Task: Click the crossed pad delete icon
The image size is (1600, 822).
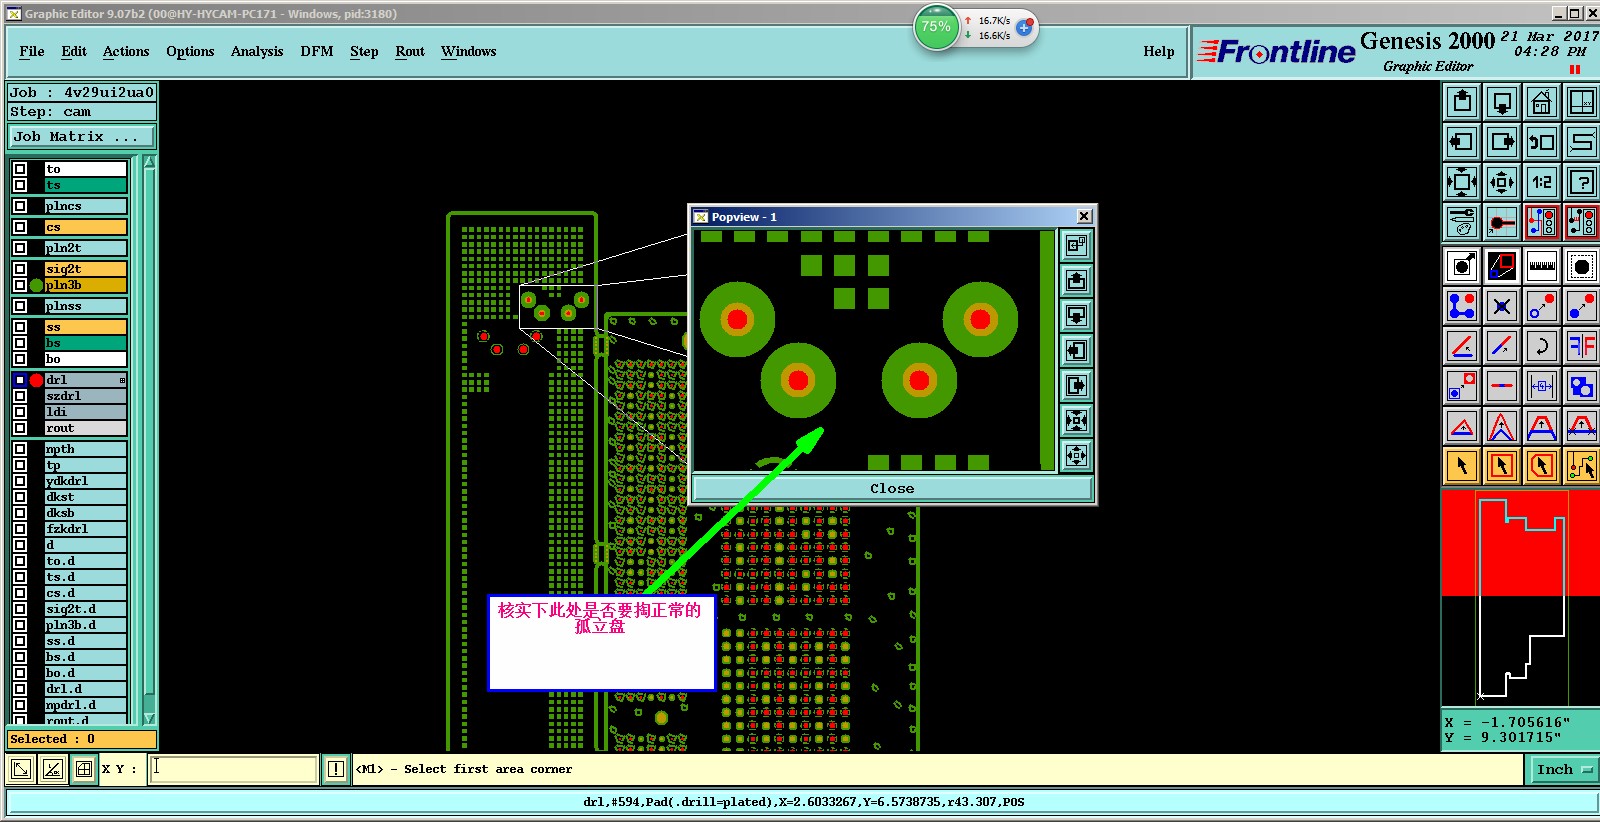Action: click(1502, 306)
